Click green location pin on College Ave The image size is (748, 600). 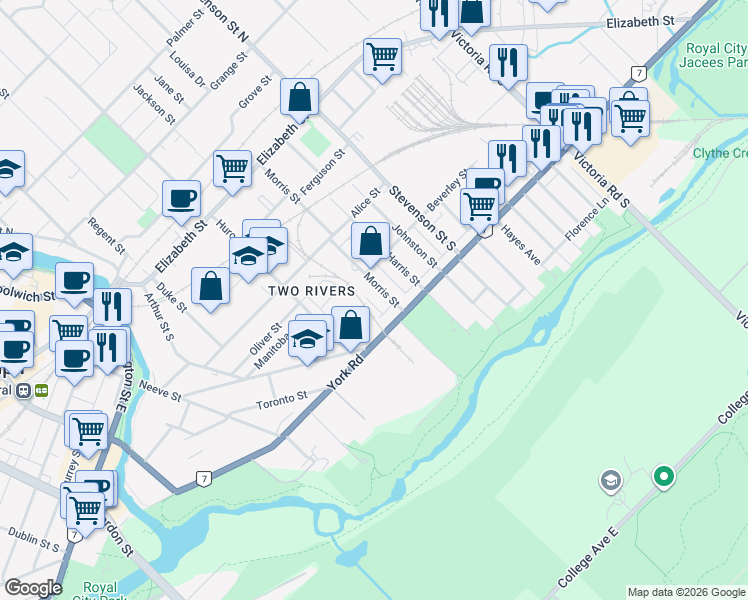664,477
